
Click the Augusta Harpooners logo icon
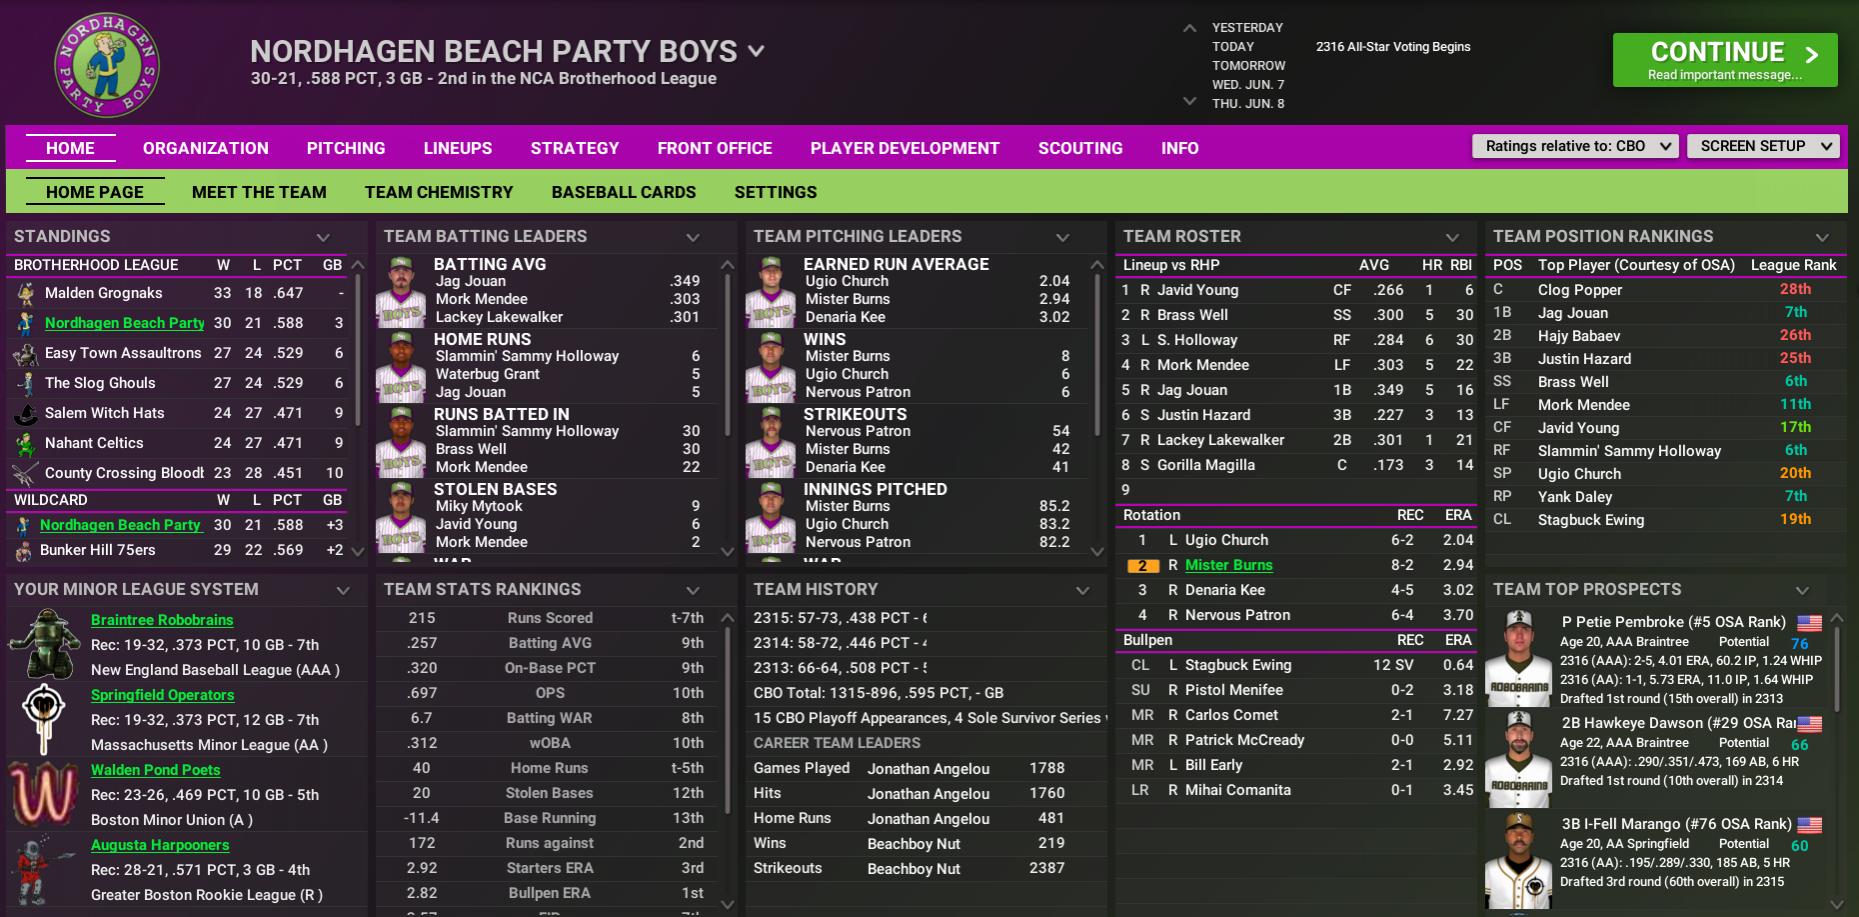(x=43, y=869)
